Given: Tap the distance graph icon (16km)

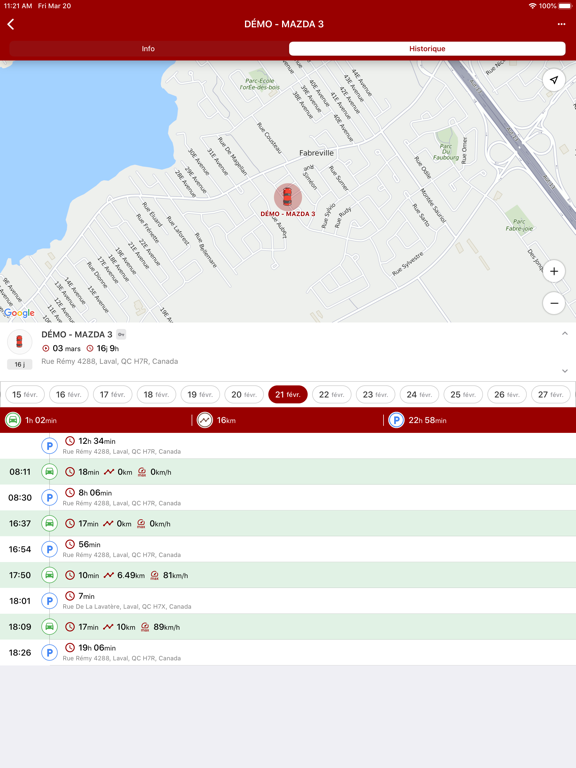Looking at the screenshot, I should tap(205, 420).
